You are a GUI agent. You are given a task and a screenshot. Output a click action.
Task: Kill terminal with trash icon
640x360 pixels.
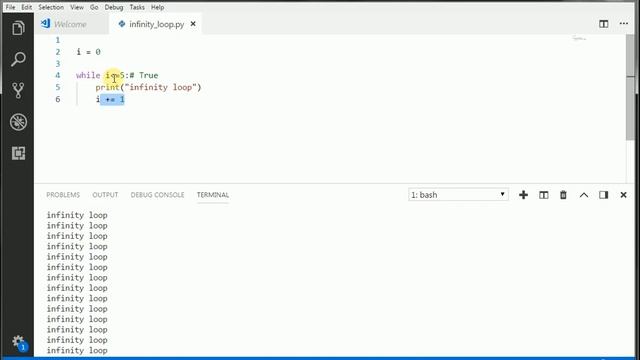(563, 195)
